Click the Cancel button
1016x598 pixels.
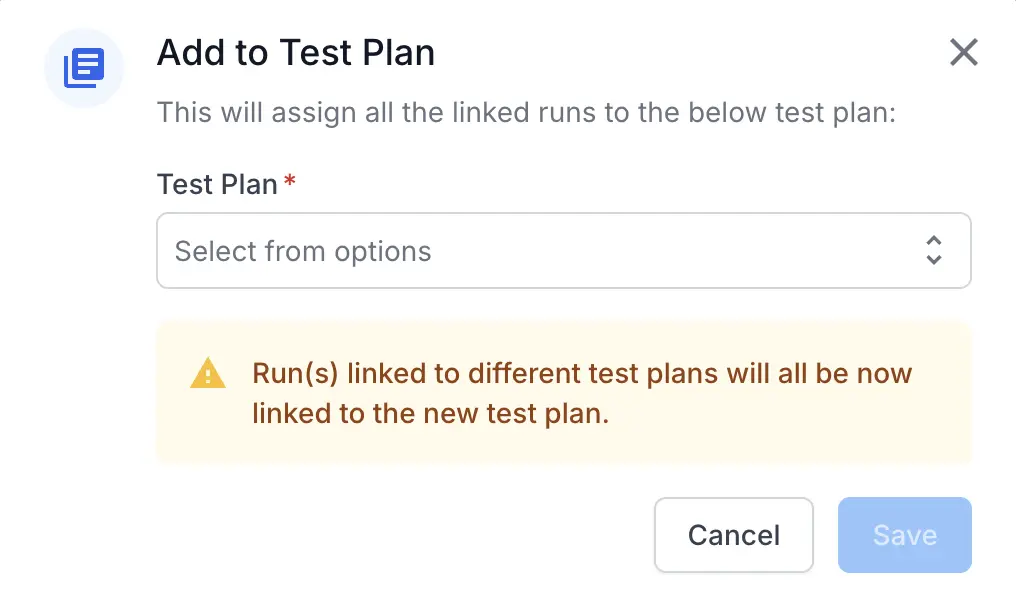[733, 535]
